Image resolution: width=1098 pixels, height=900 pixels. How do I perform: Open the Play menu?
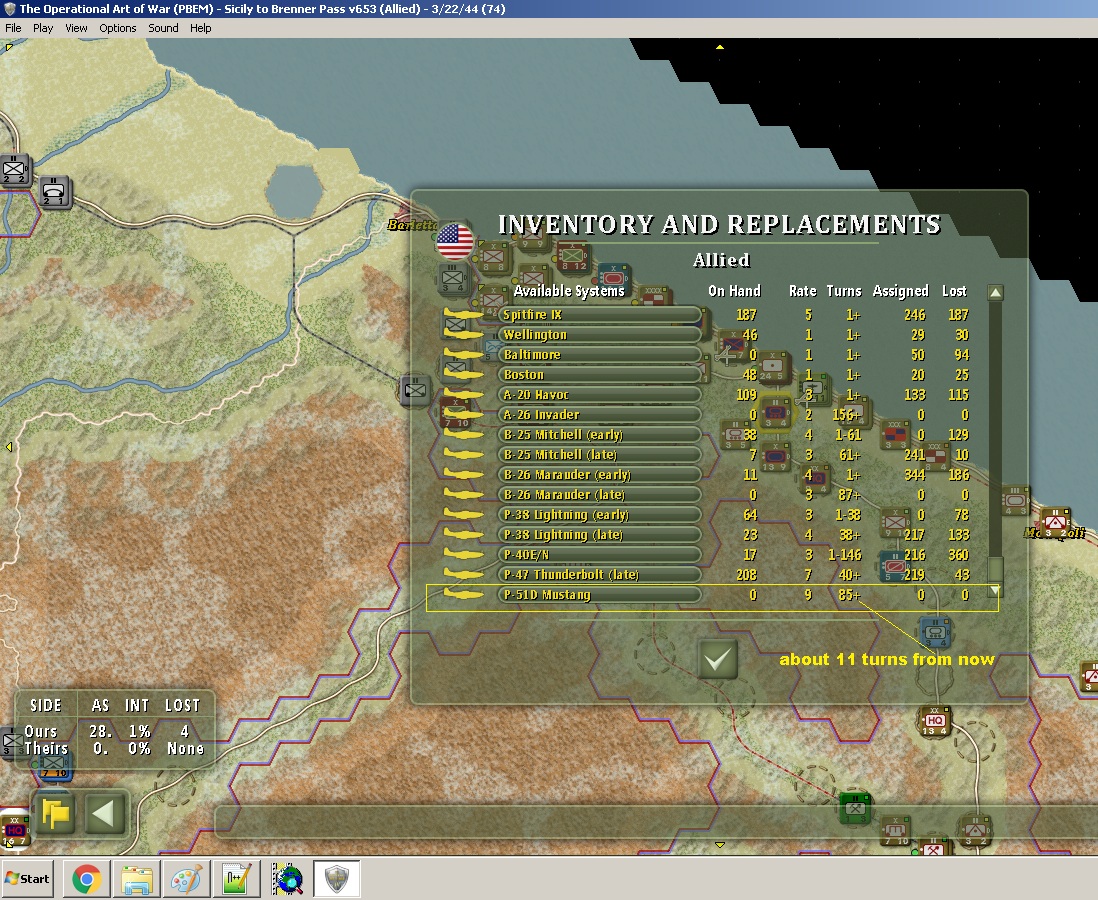pos(43,28)
